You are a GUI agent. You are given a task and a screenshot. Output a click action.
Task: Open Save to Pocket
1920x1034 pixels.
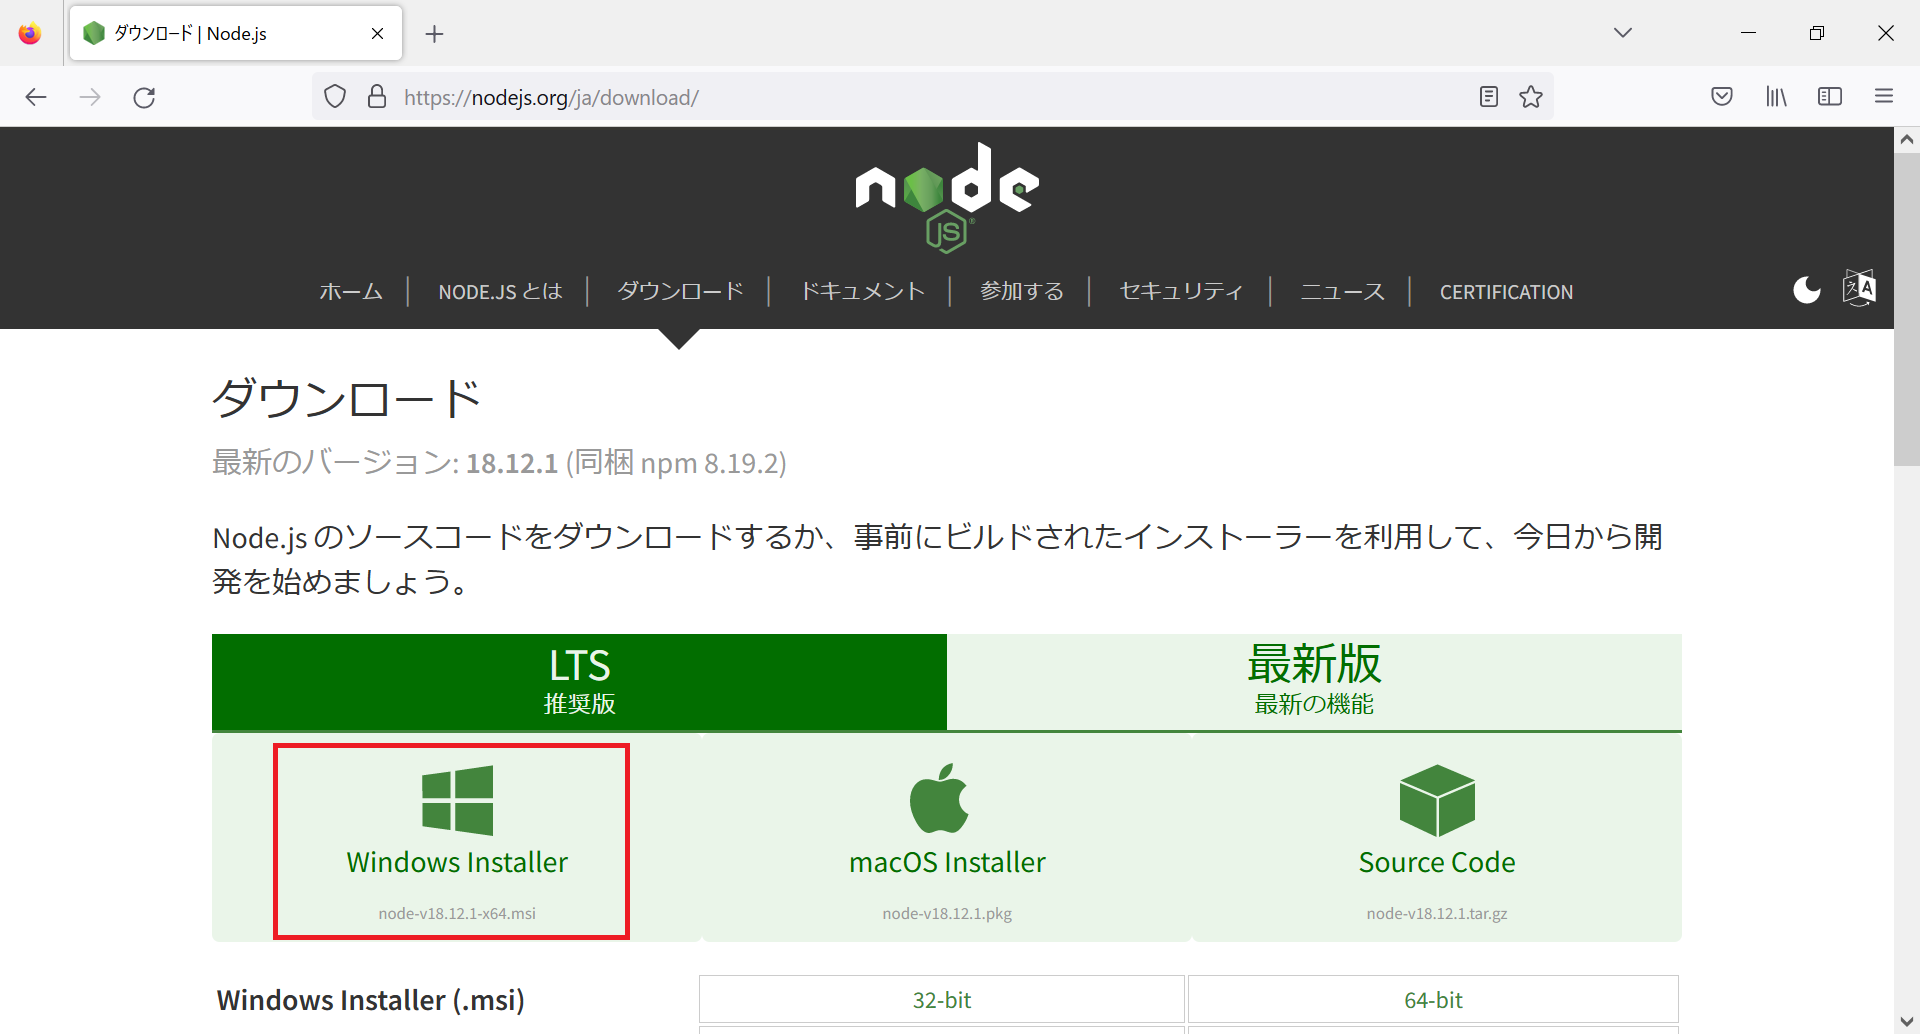click(x=1722, y=97)
